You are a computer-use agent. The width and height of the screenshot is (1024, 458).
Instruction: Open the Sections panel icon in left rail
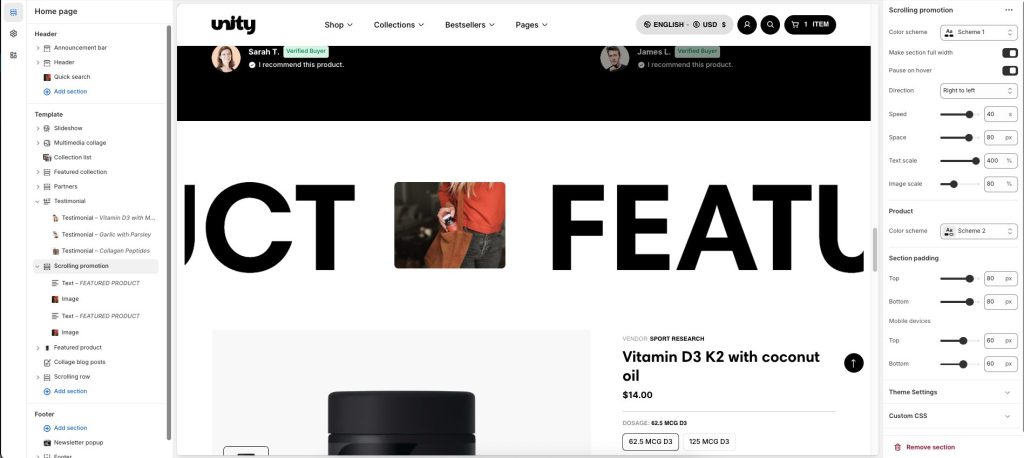pyautogui.click(x=13, y=12)
